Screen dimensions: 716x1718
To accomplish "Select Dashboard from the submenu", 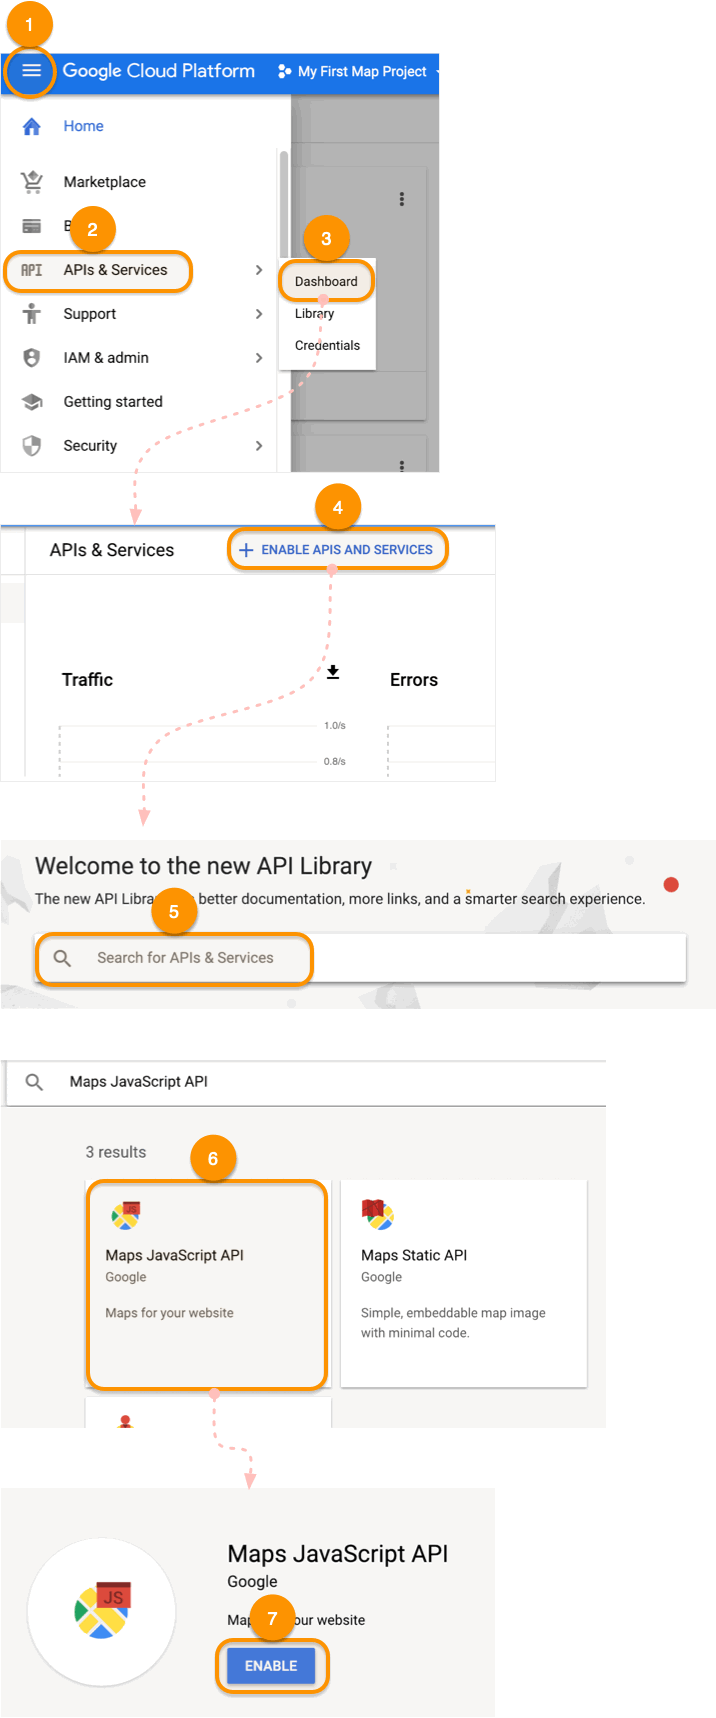I will tap(326, 282).
